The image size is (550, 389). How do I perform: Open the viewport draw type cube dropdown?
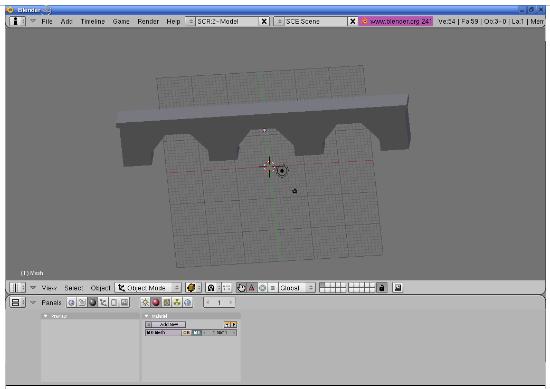193,288
